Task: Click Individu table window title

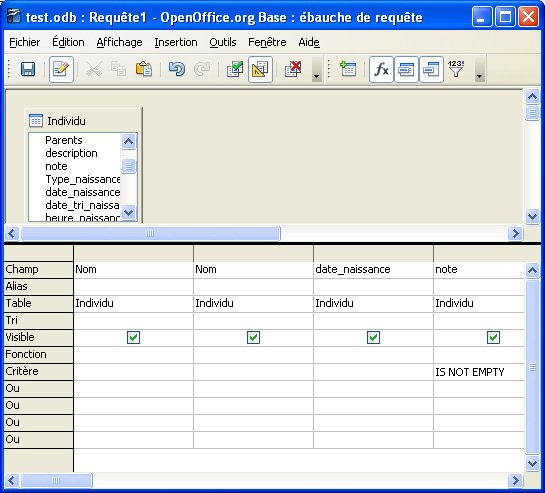Action: 66,121
